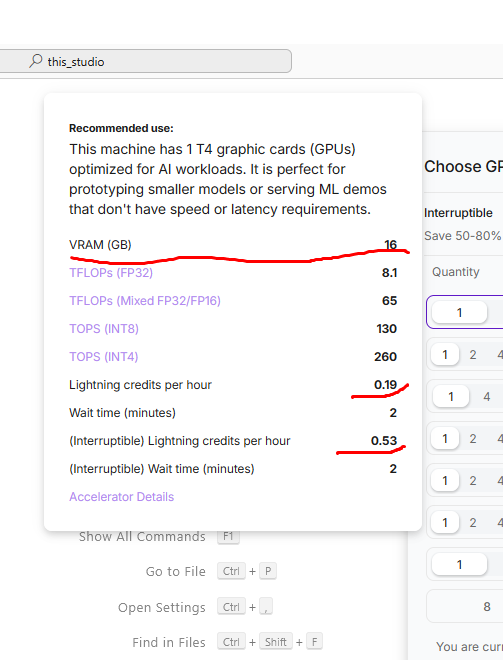Open the Accelerator Details link
503x660 pixels.
(121, 497)
